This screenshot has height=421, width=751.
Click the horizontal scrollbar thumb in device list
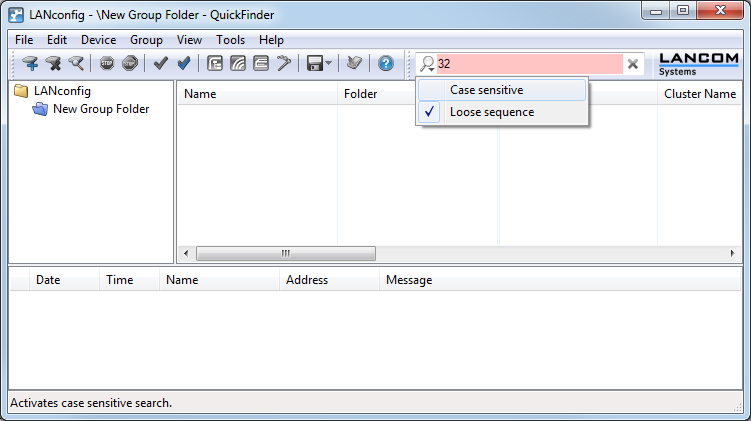(x=285, y=254)
